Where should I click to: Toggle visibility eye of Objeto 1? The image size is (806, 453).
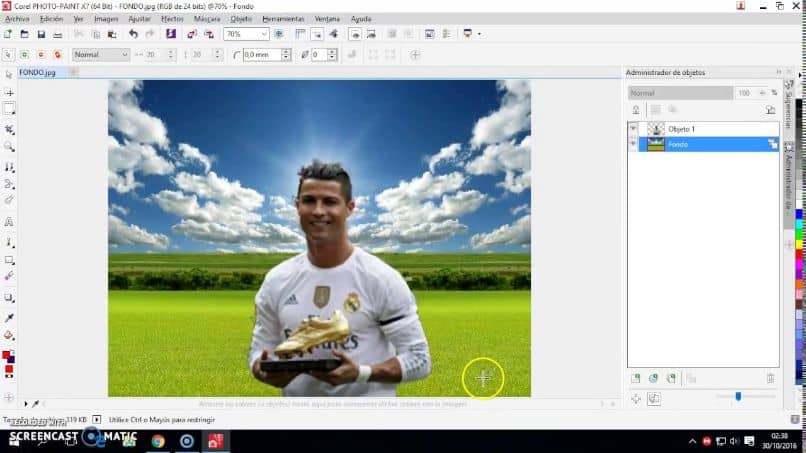(633, 129)
